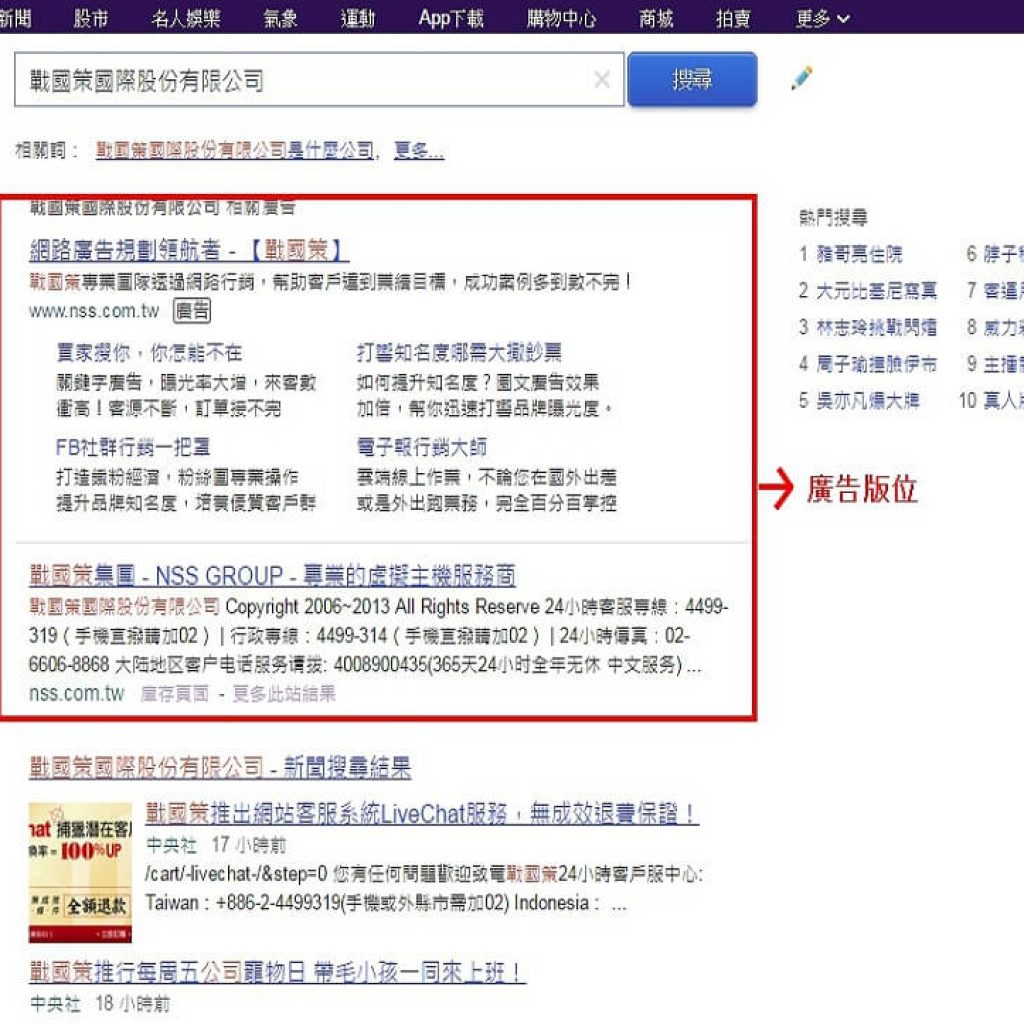Open the 新聞 tab in top navigation
1024x1024 pixels.
pos(14,18)
